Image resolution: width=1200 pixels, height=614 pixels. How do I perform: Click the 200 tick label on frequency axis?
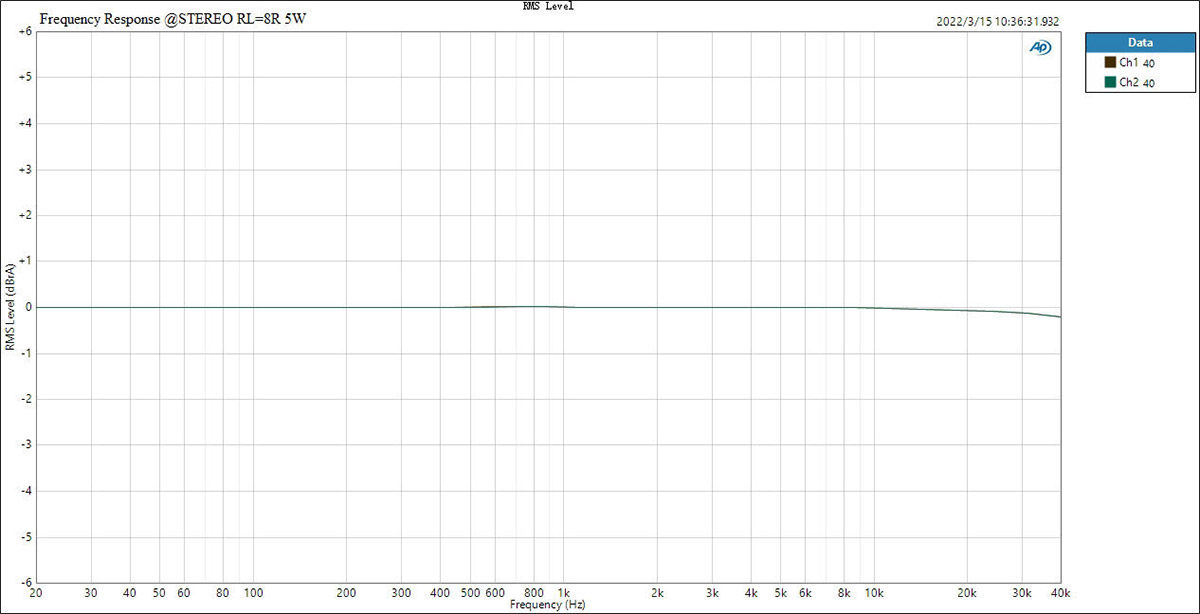point(346,593)
